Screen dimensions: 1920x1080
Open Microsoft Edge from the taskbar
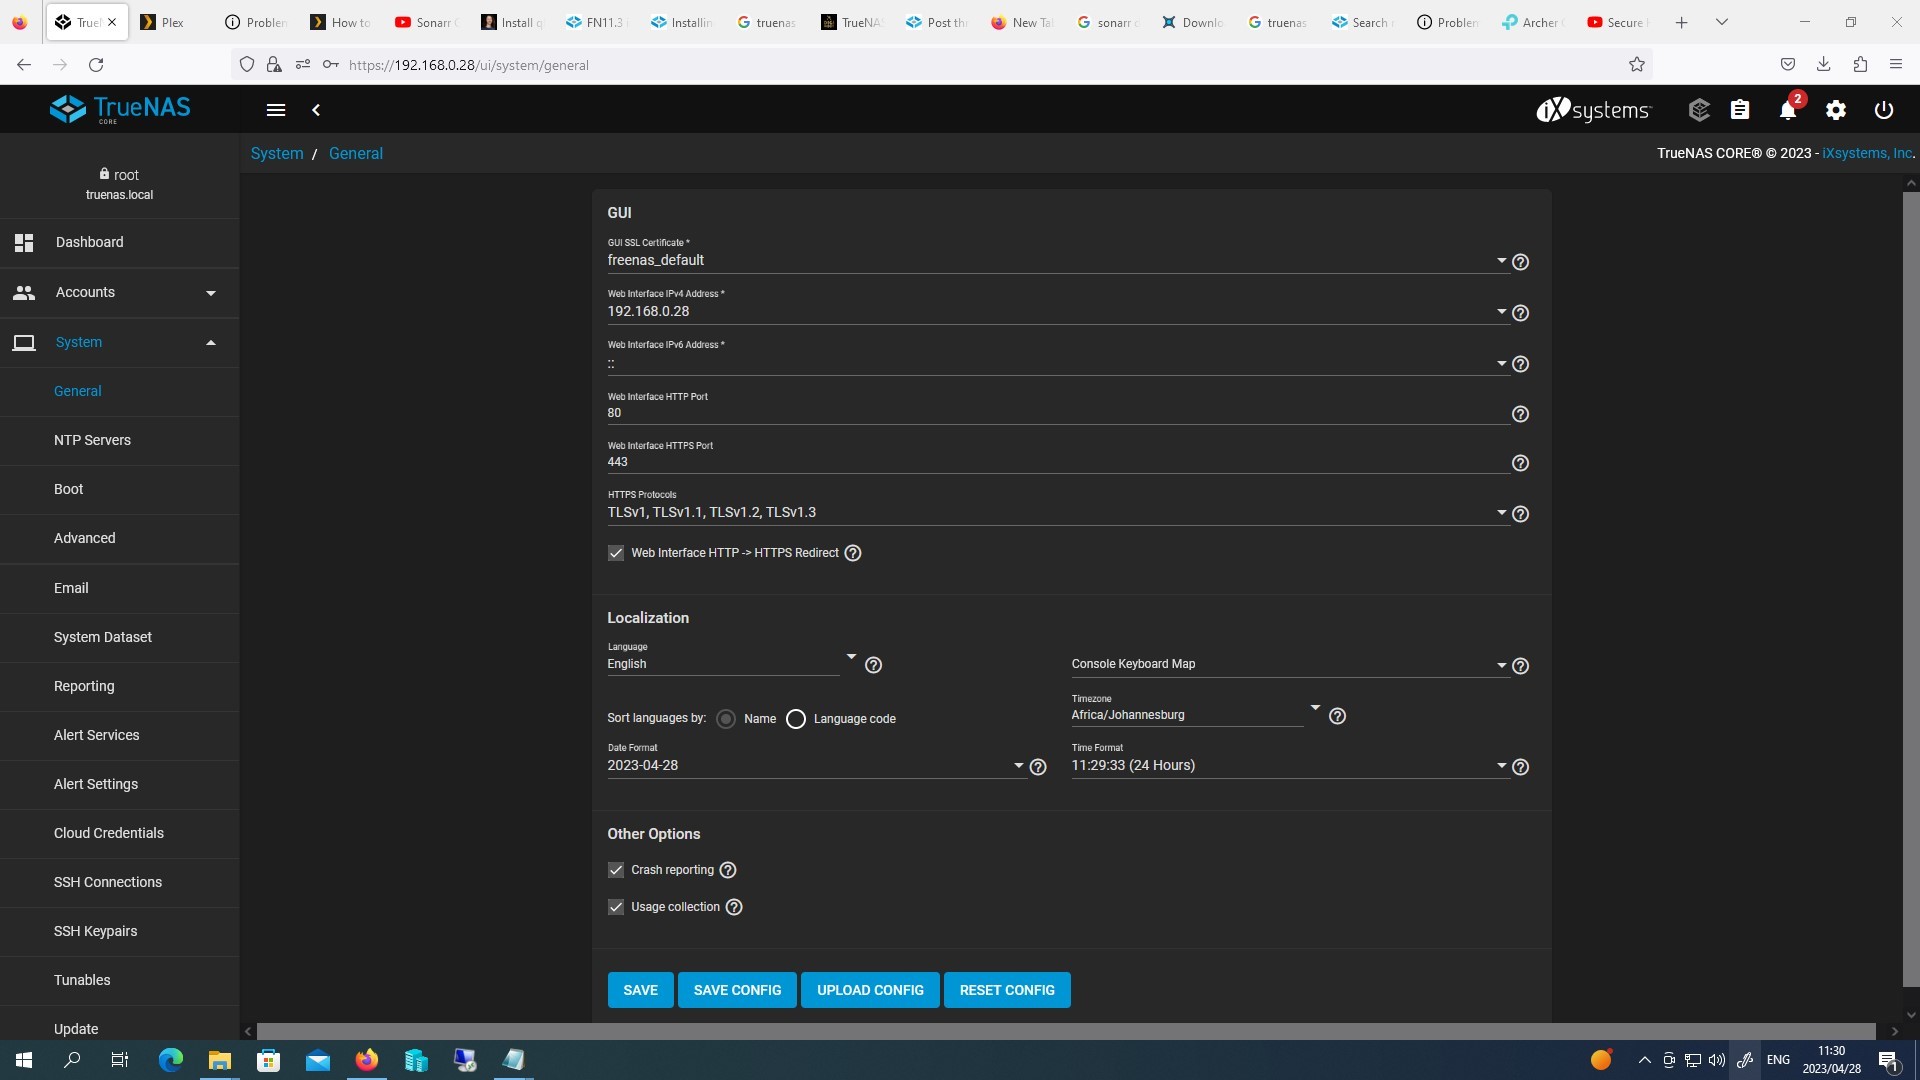coord(171,1060)
